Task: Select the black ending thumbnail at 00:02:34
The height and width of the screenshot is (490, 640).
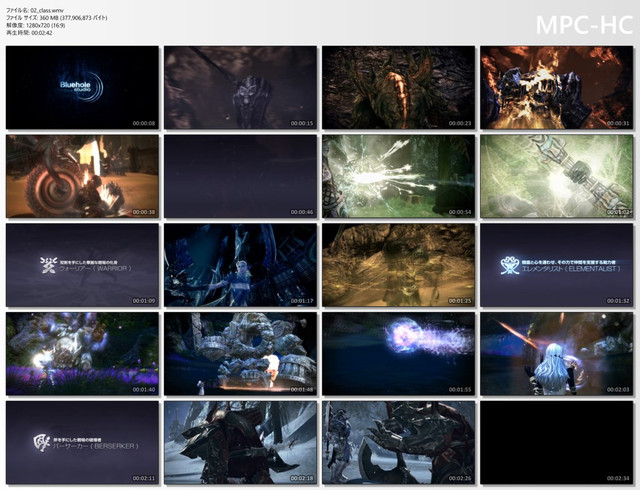Action: (x=557, y=443)
